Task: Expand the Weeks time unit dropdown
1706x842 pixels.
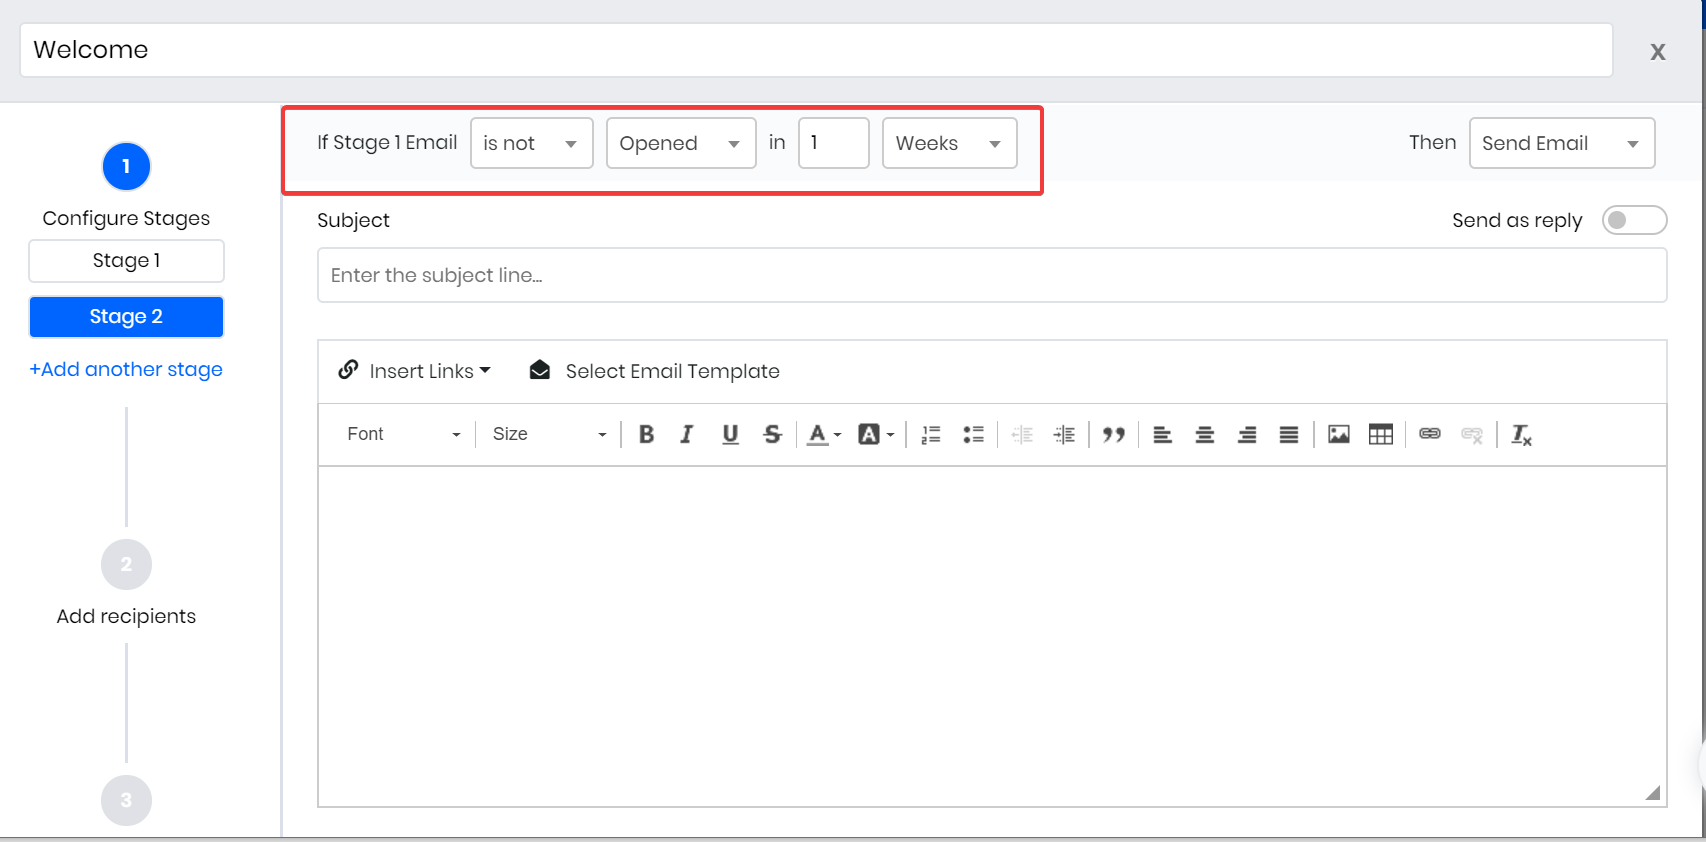Action: 949,143
